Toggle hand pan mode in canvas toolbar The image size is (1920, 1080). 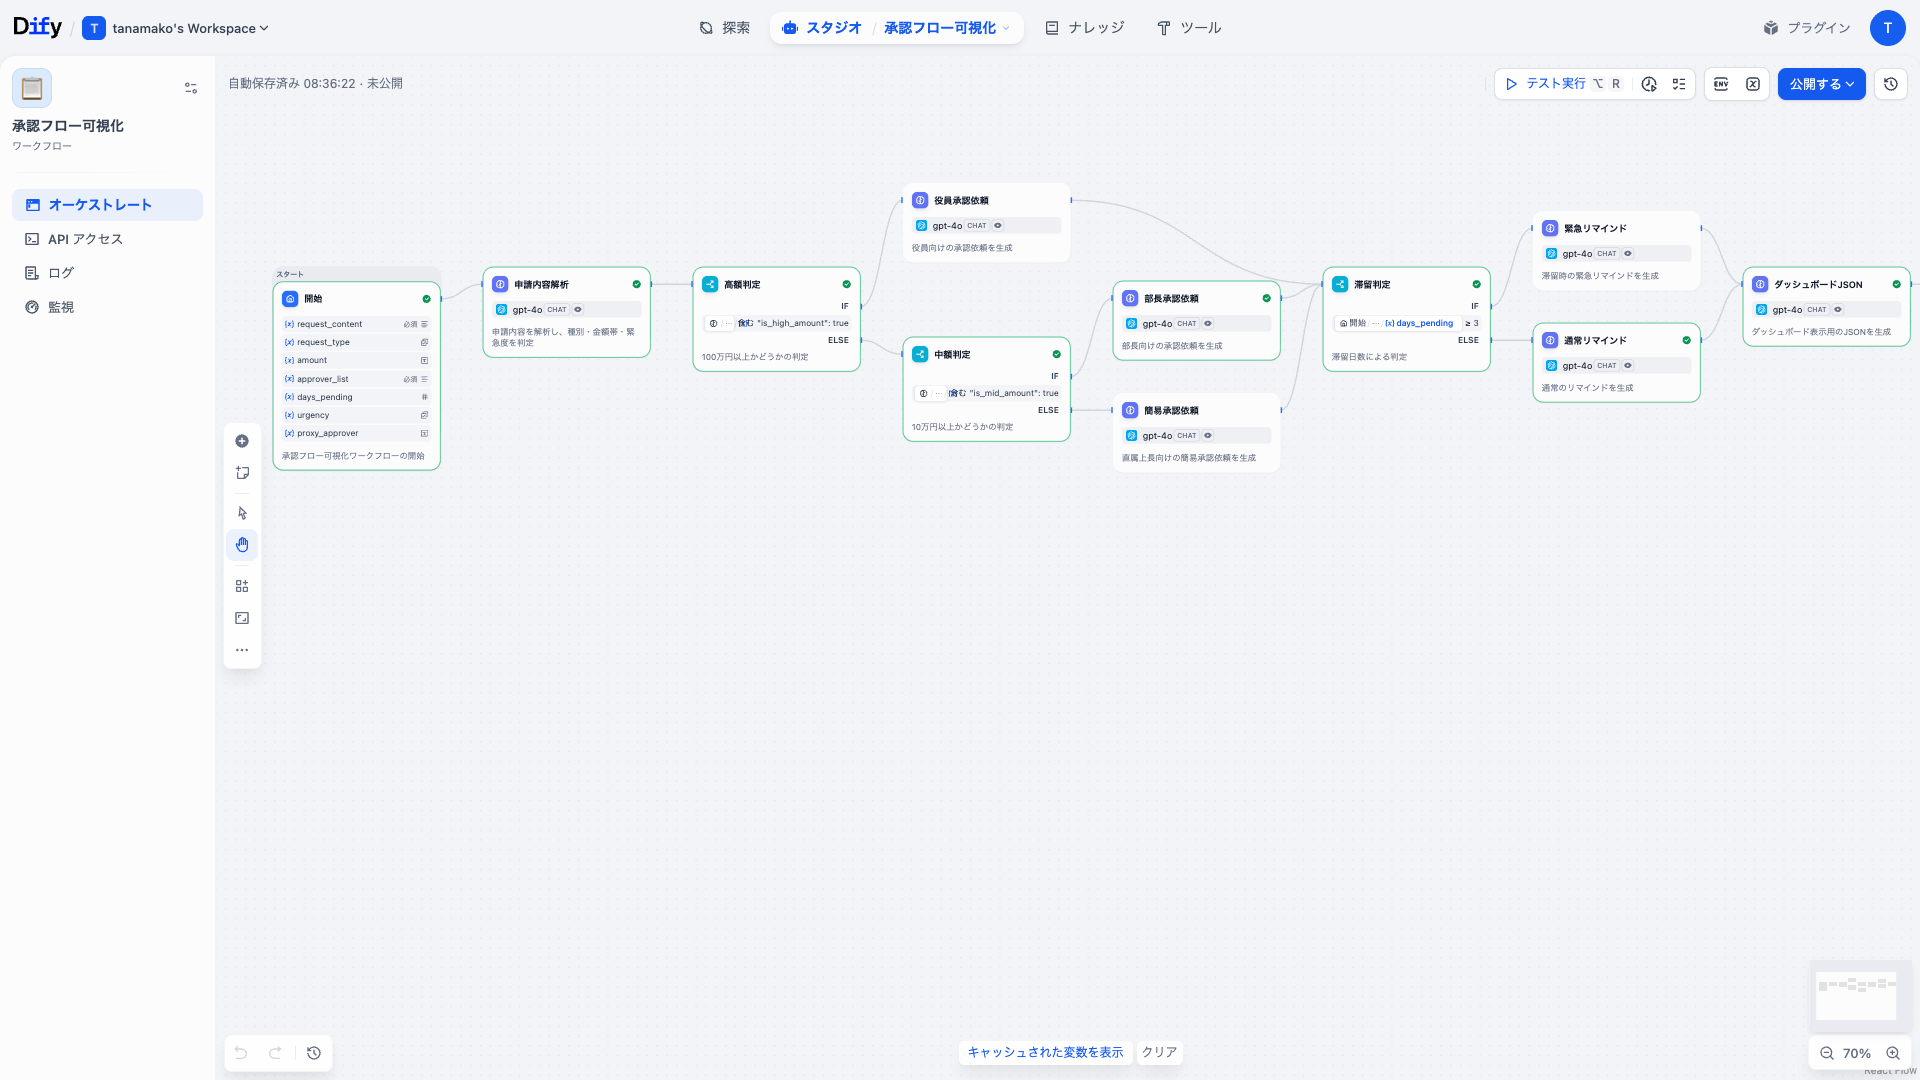[x=242, y=545]
